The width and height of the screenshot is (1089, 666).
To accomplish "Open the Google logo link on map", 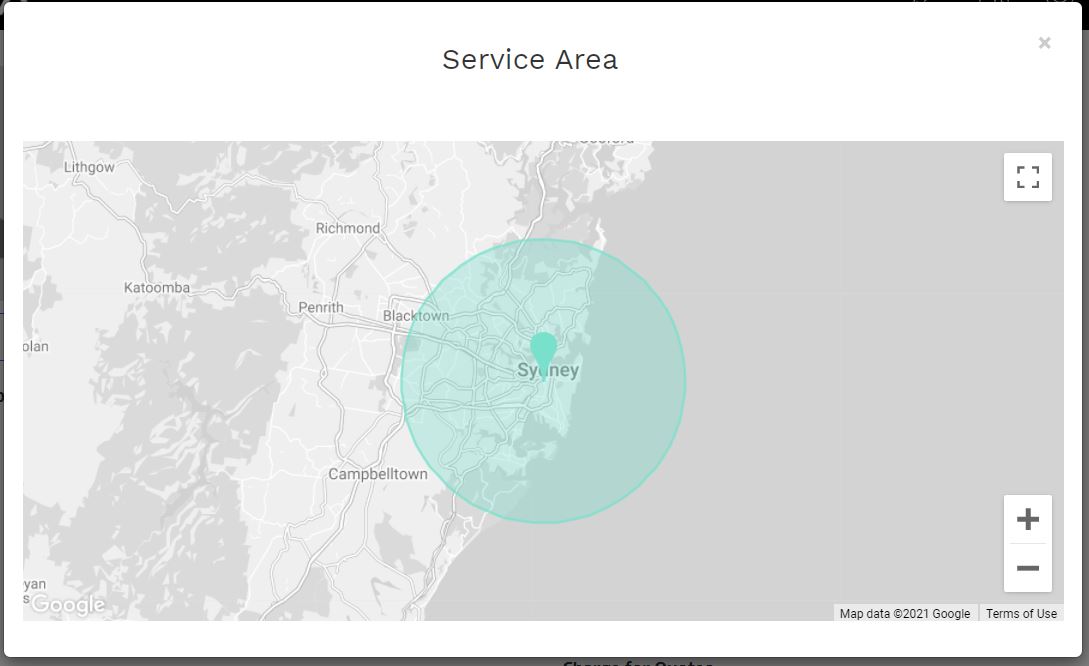I will (67, 605).
